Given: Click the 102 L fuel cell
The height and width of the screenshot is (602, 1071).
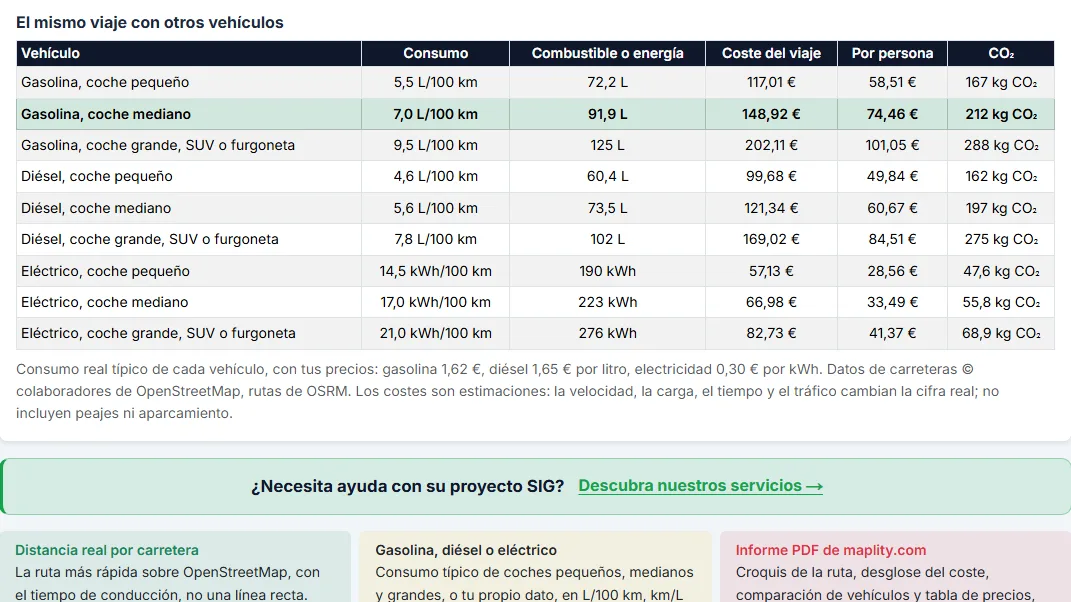Looking at the screenshot, I should [x=607, y=240].
